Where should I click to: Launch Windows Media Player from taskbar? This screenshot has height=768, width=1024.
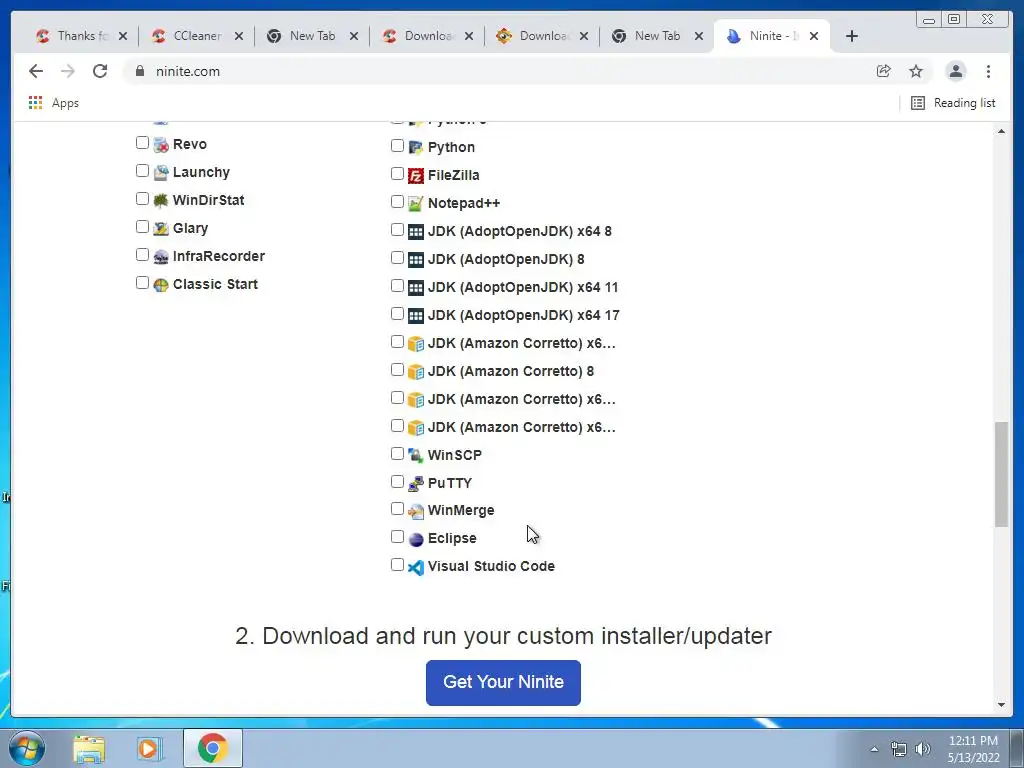149,748
